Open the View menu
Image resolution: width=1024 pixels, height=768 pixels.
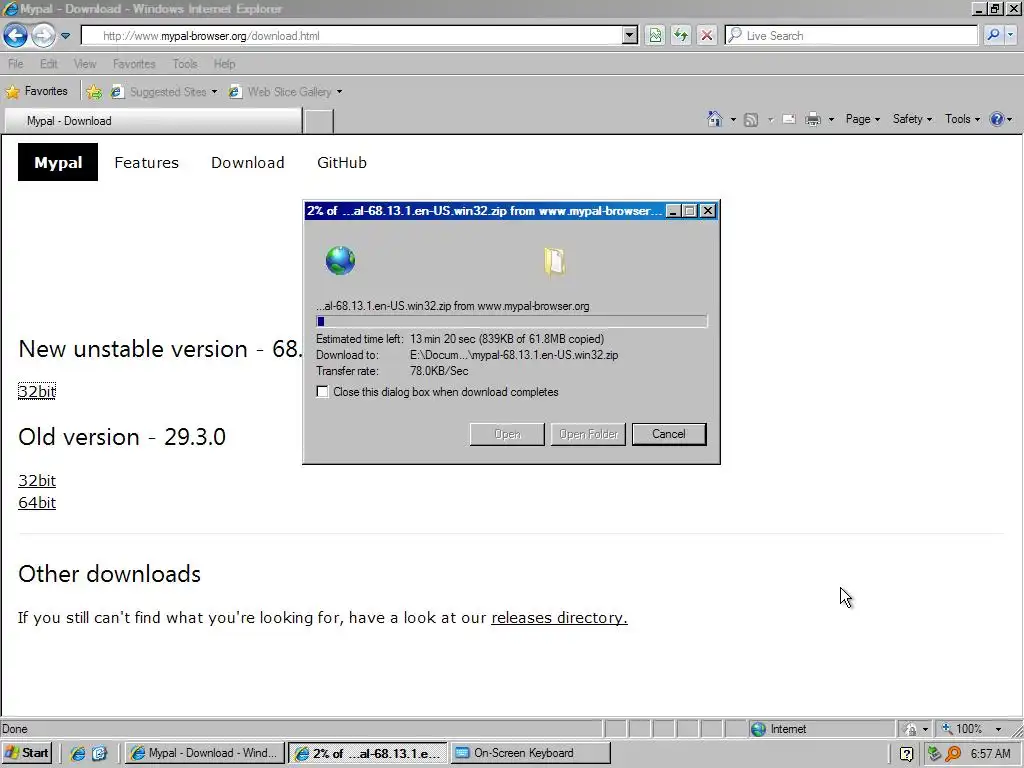click(85, 64)
